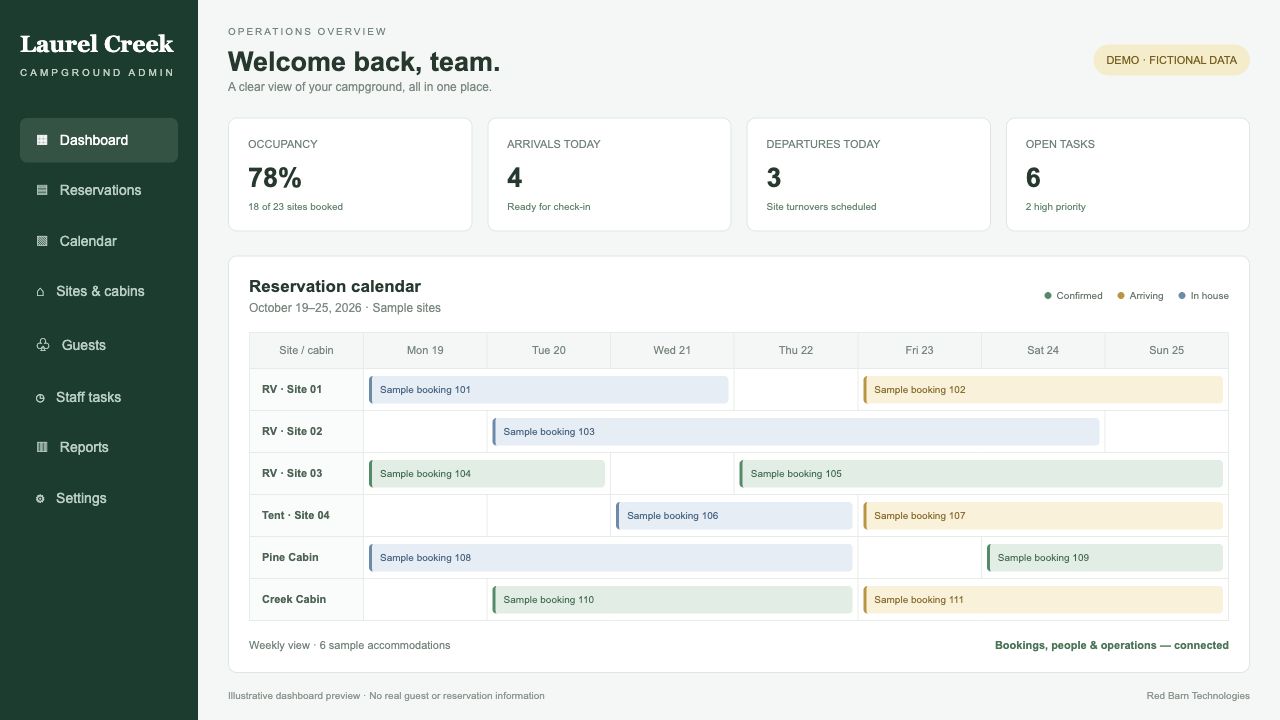Click the green Confirmed legend dot
Viewport: 1280px width, 720px height.
pos(1048,295)
